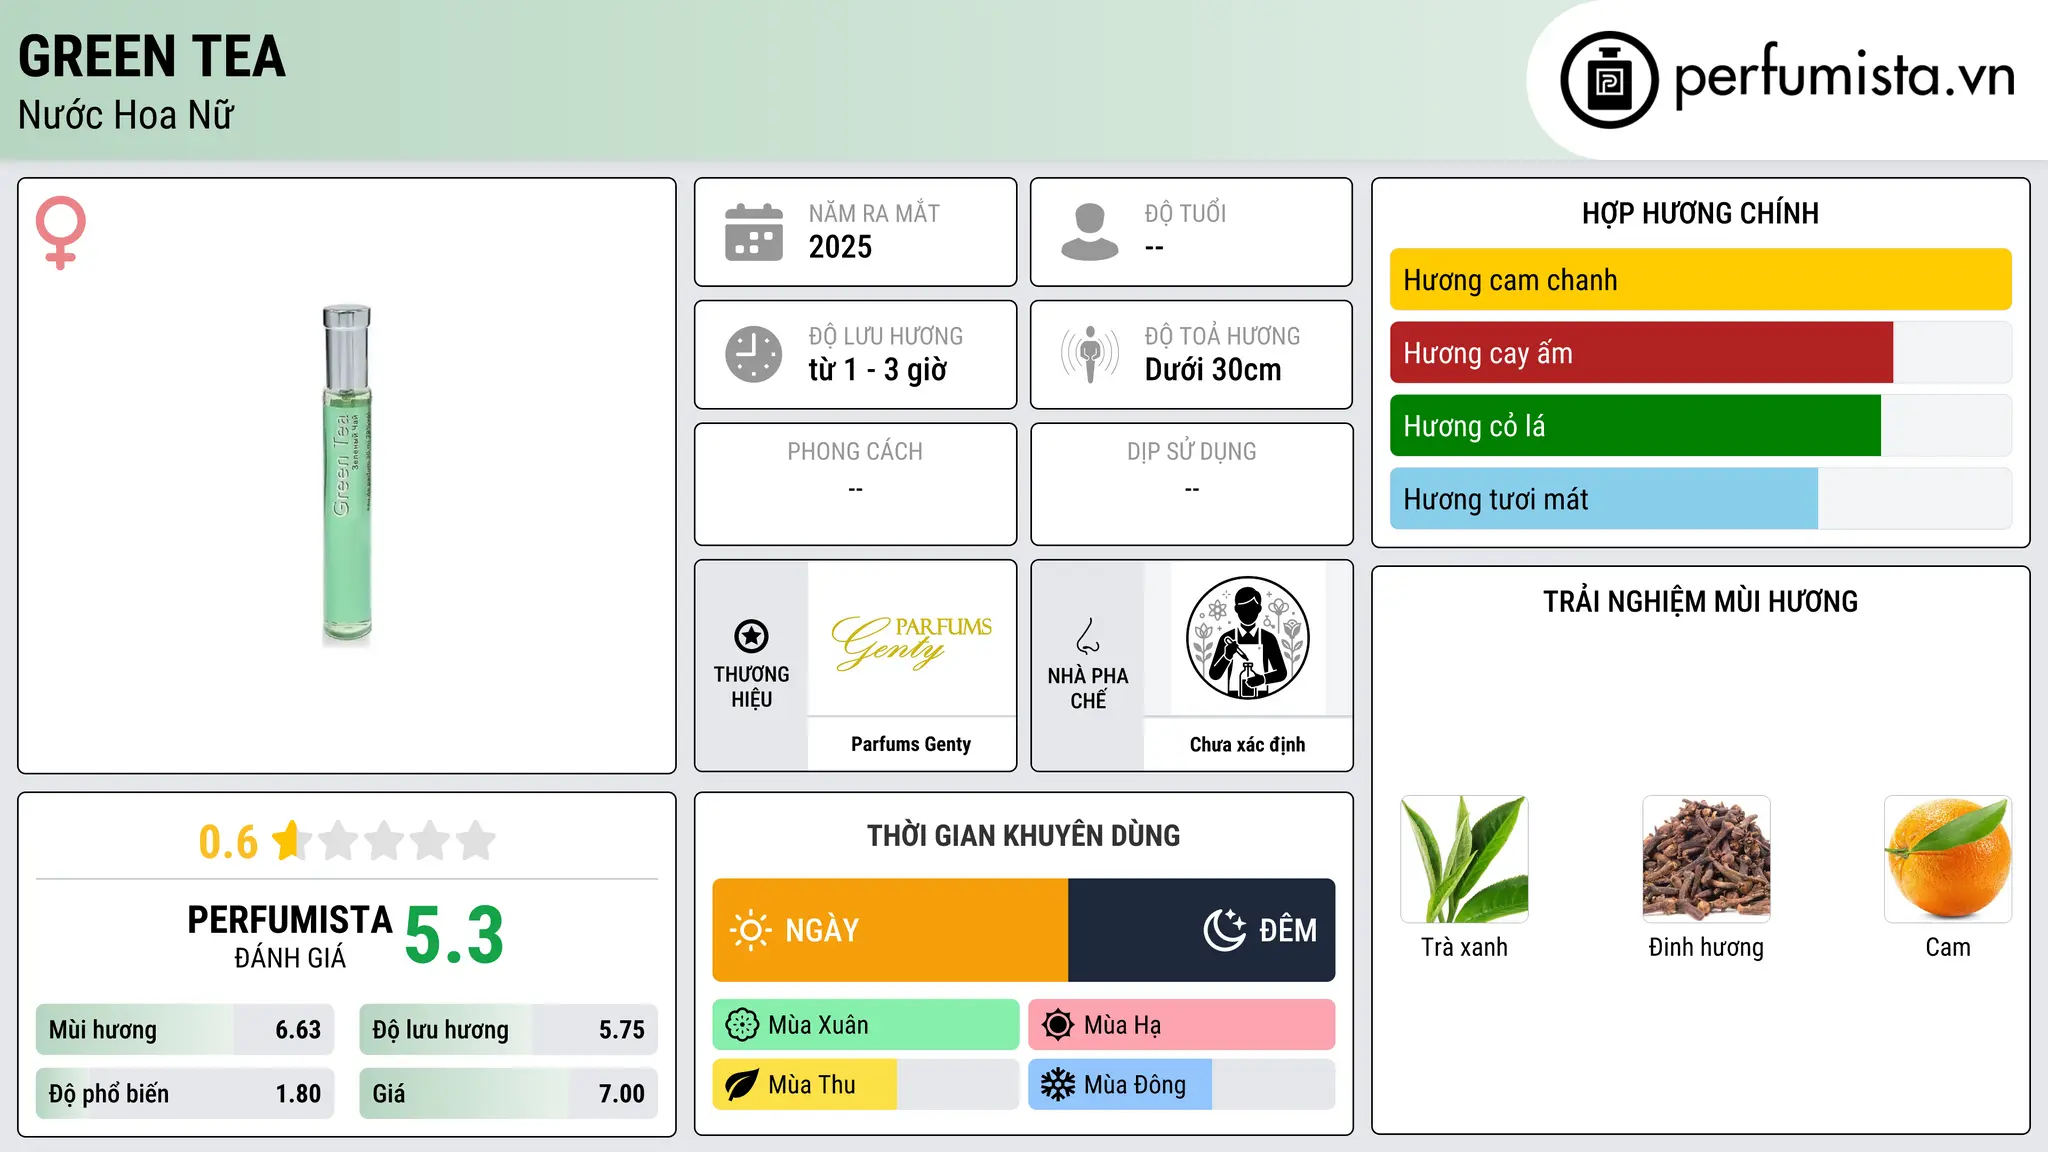Viewport: 2048px width, 1152px height.
Task: Click the star badge icon above Thương hiệu
Action: point(751,636)
